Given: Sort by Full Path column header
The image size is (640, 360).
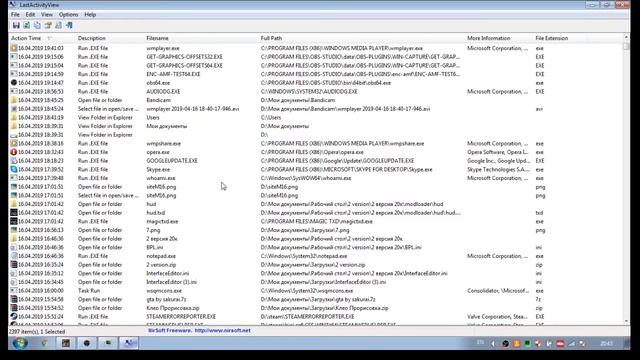Looking at the screenshot, I should tap(362, 38).
